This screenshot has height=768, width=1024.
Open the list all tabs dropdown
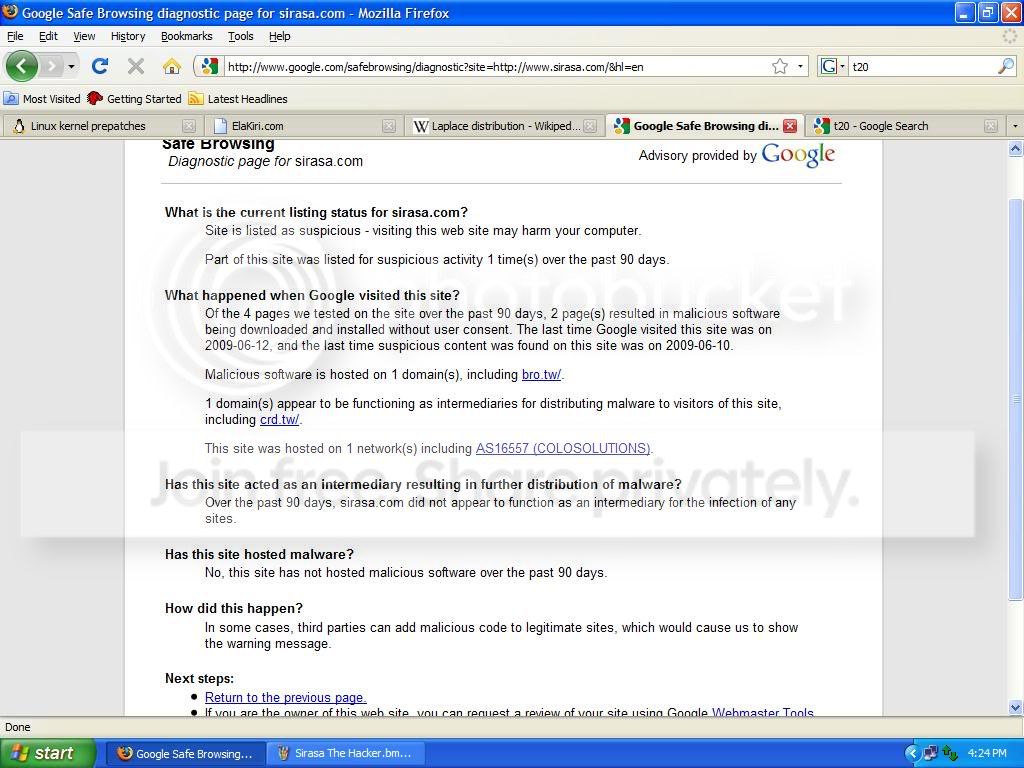click(x=1014, y=126)
